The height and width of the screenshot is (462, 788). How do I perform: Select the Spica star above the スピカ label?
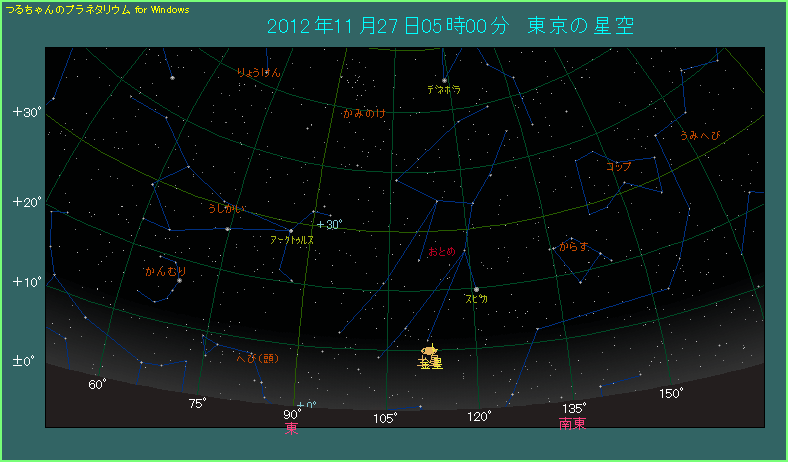(476, 290)
